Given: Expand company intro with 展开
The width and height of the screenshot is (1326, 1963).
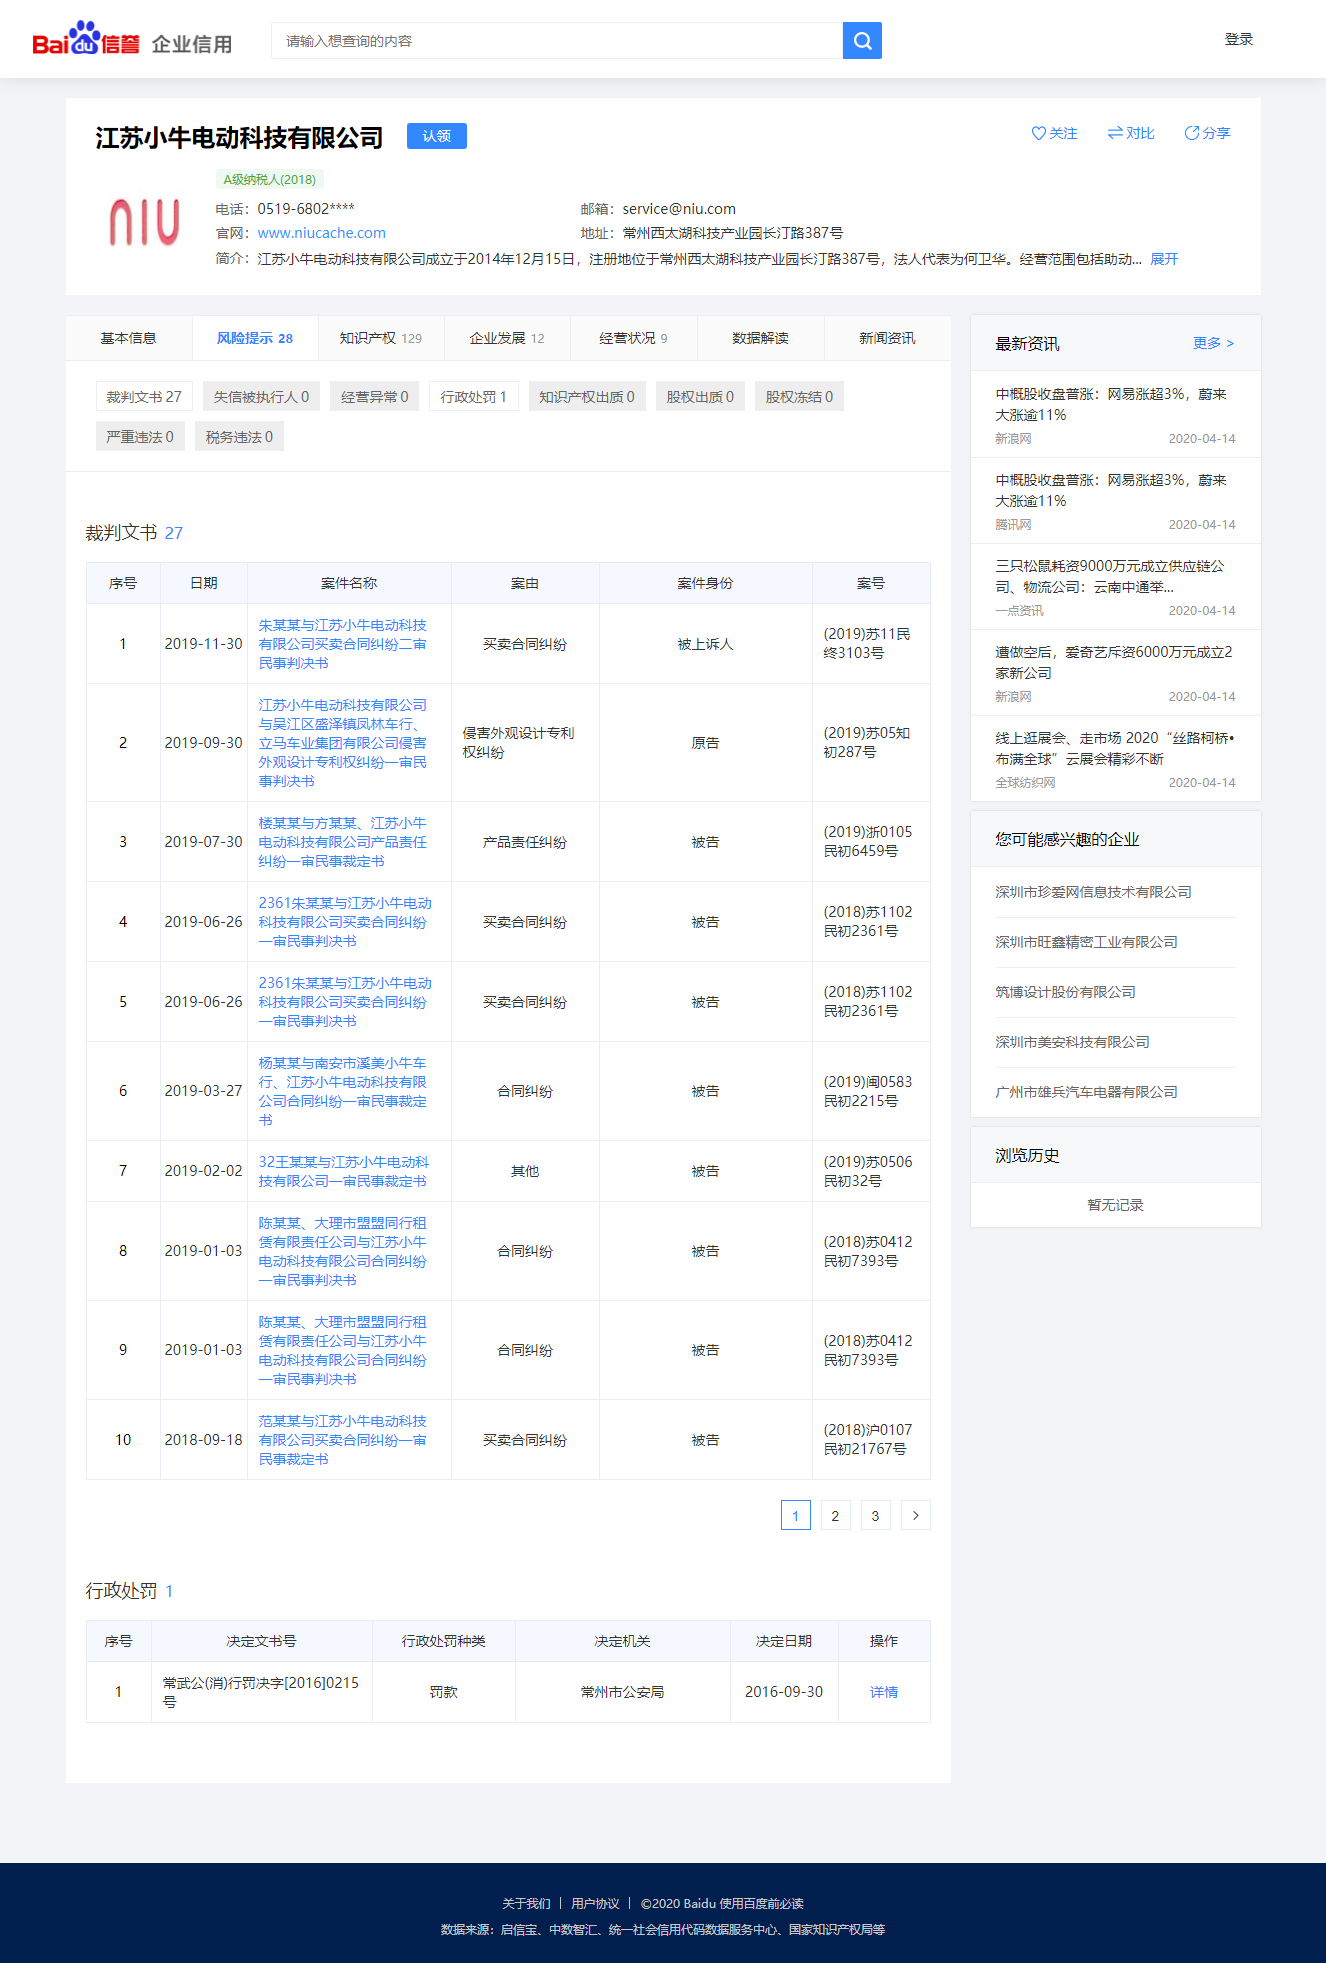Looking at the screenshot, I should point(1163,259).
